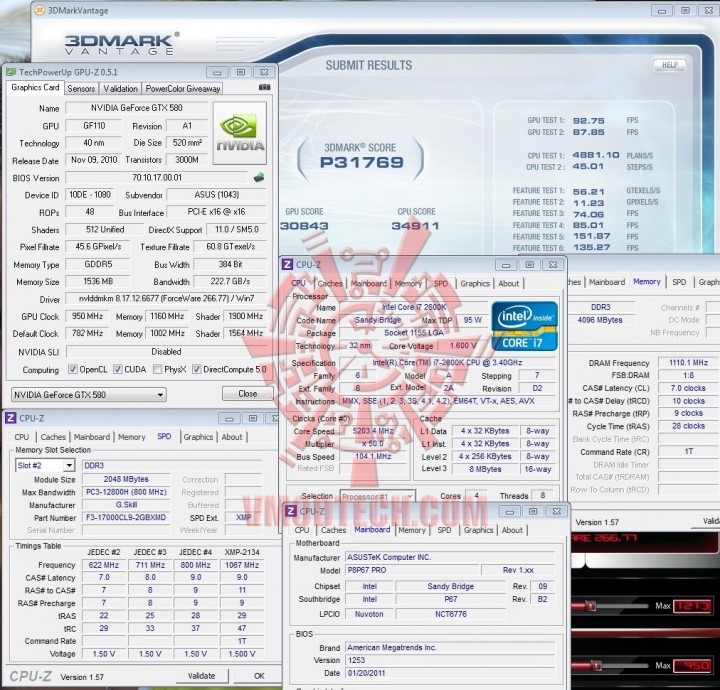This screenshot has width=720, height=690.
Task: Click the green BIOS save chip icon
Action: [x=259, y=177]
